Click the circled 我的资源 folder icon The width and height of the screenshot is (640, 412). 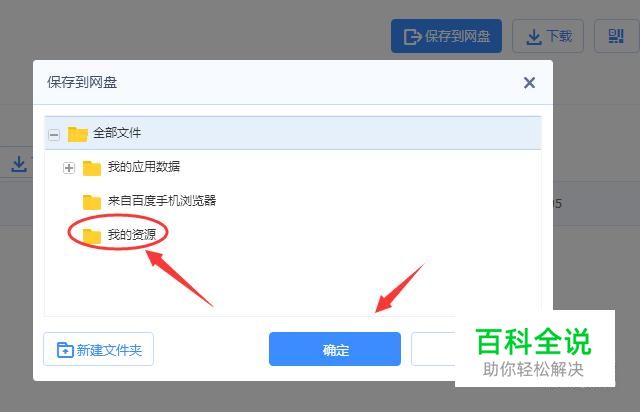(92, 236)
